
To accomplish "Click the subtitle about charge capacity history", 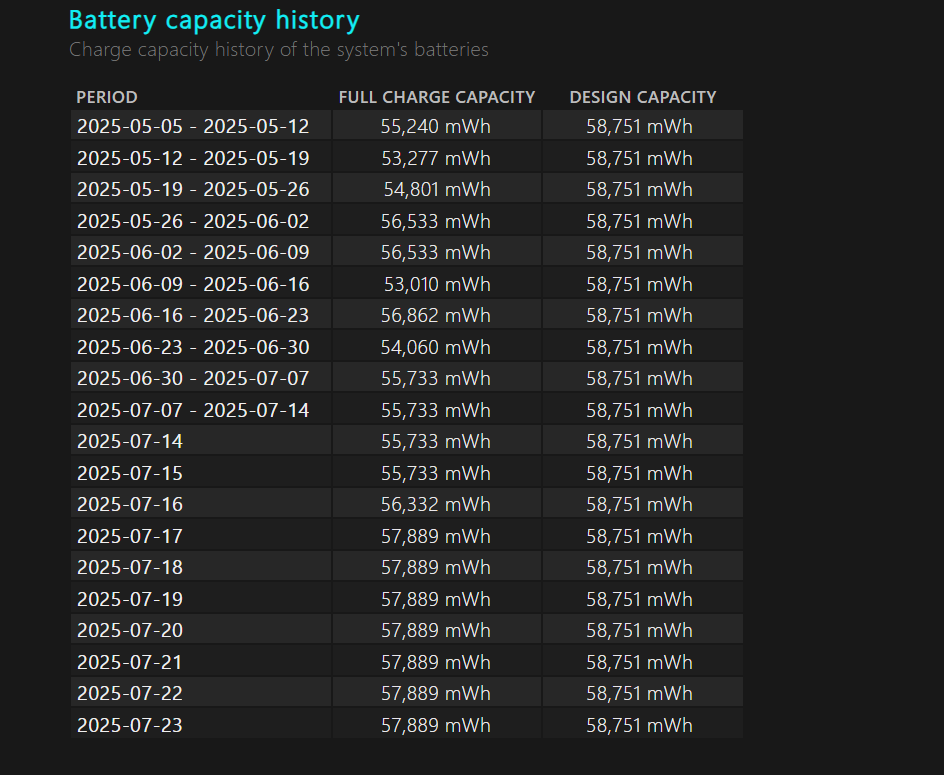I will click(279, 49).
